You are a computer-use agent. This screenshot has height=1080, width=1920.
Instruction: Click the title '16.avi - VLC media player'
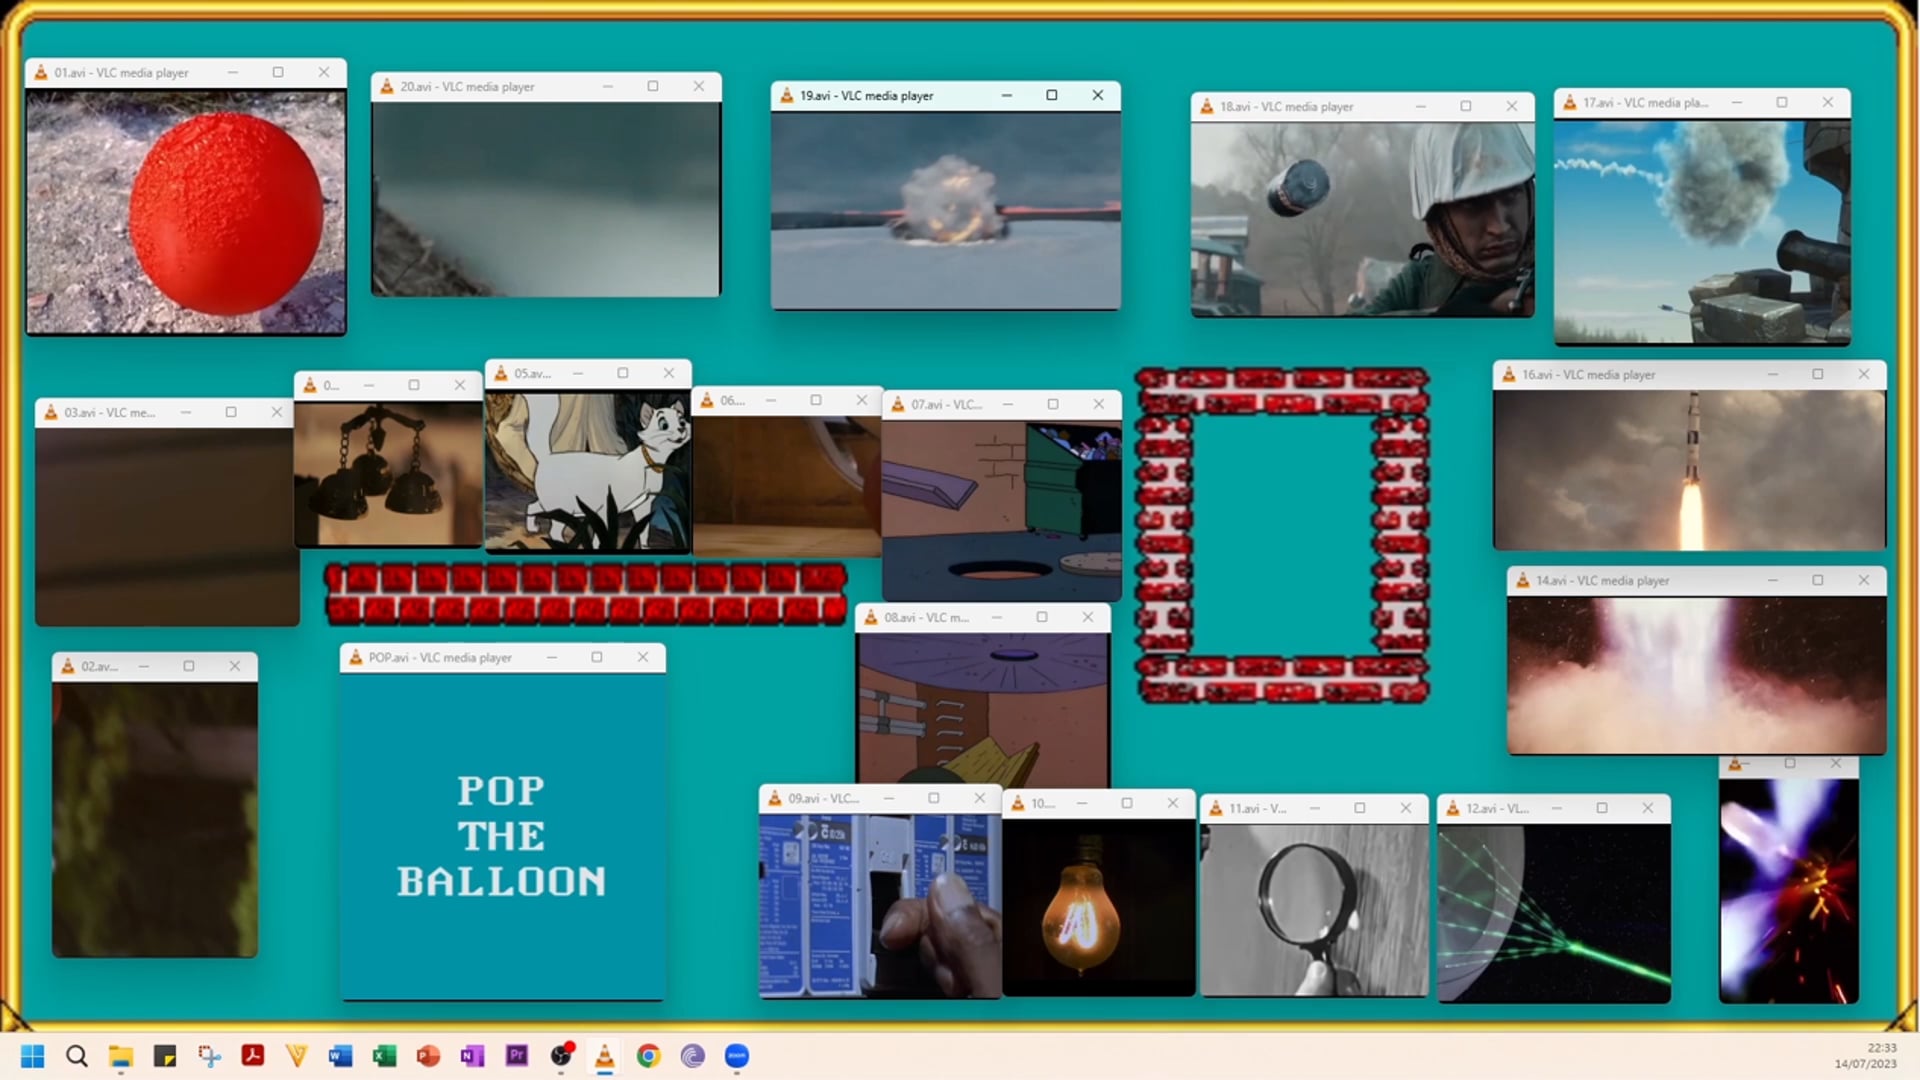point(1588,375)
